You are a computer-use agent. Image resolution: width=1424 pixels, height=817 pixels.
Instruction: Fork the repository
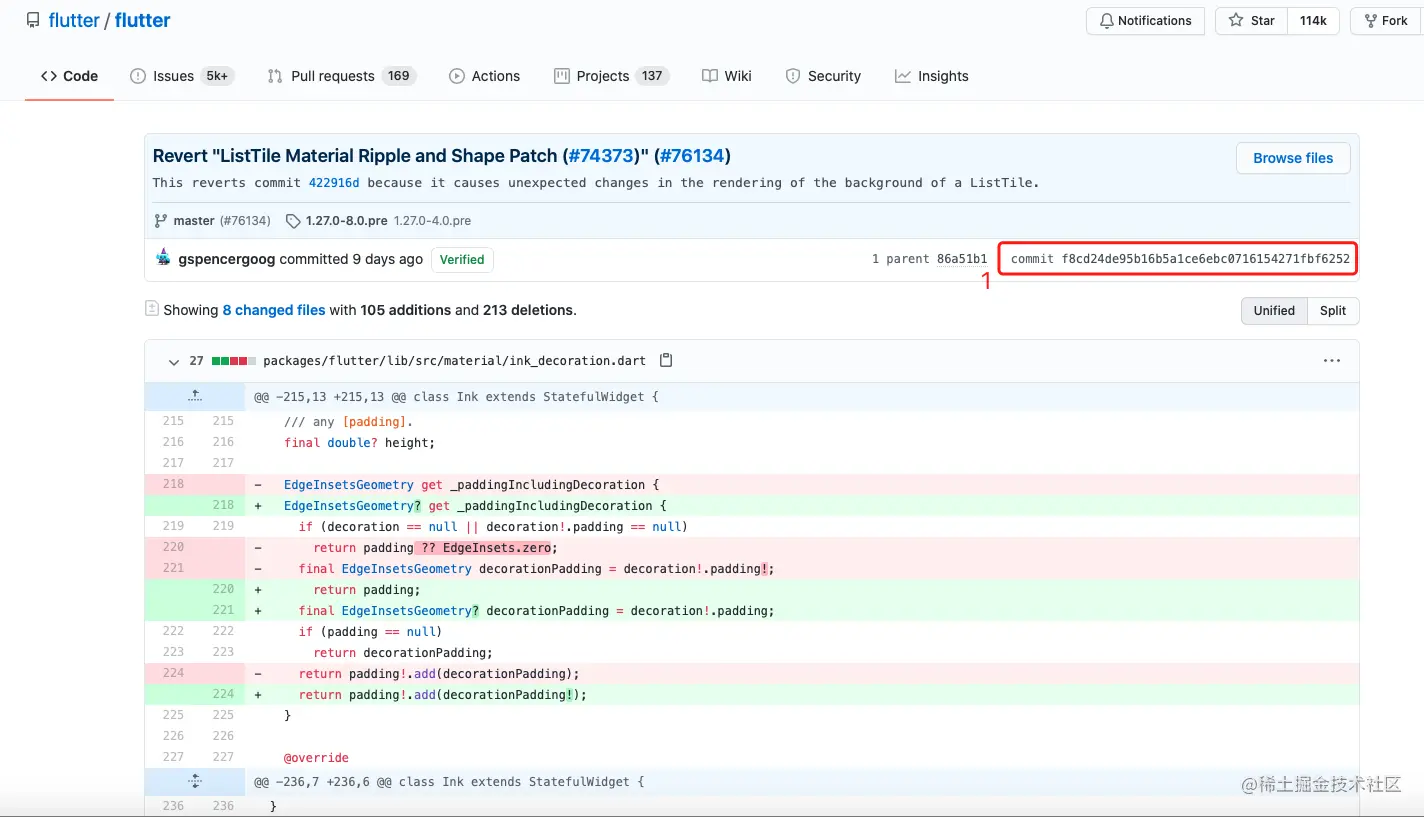point(1387,21)
